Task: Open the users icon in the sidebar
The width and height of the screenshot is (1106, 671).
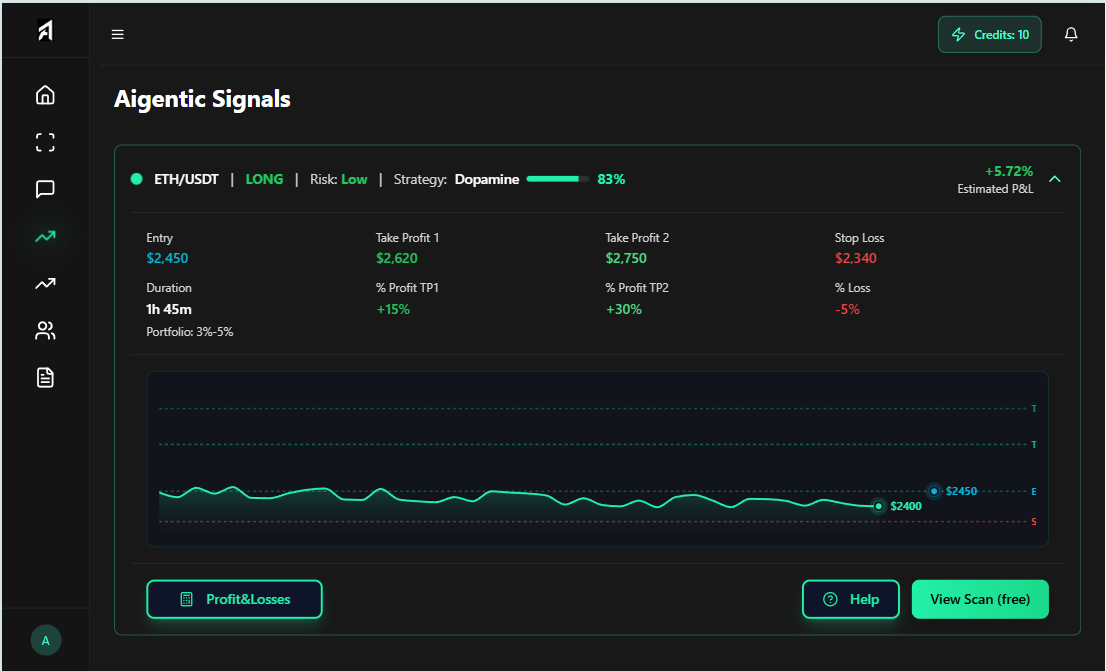Action: click(45, 330)
